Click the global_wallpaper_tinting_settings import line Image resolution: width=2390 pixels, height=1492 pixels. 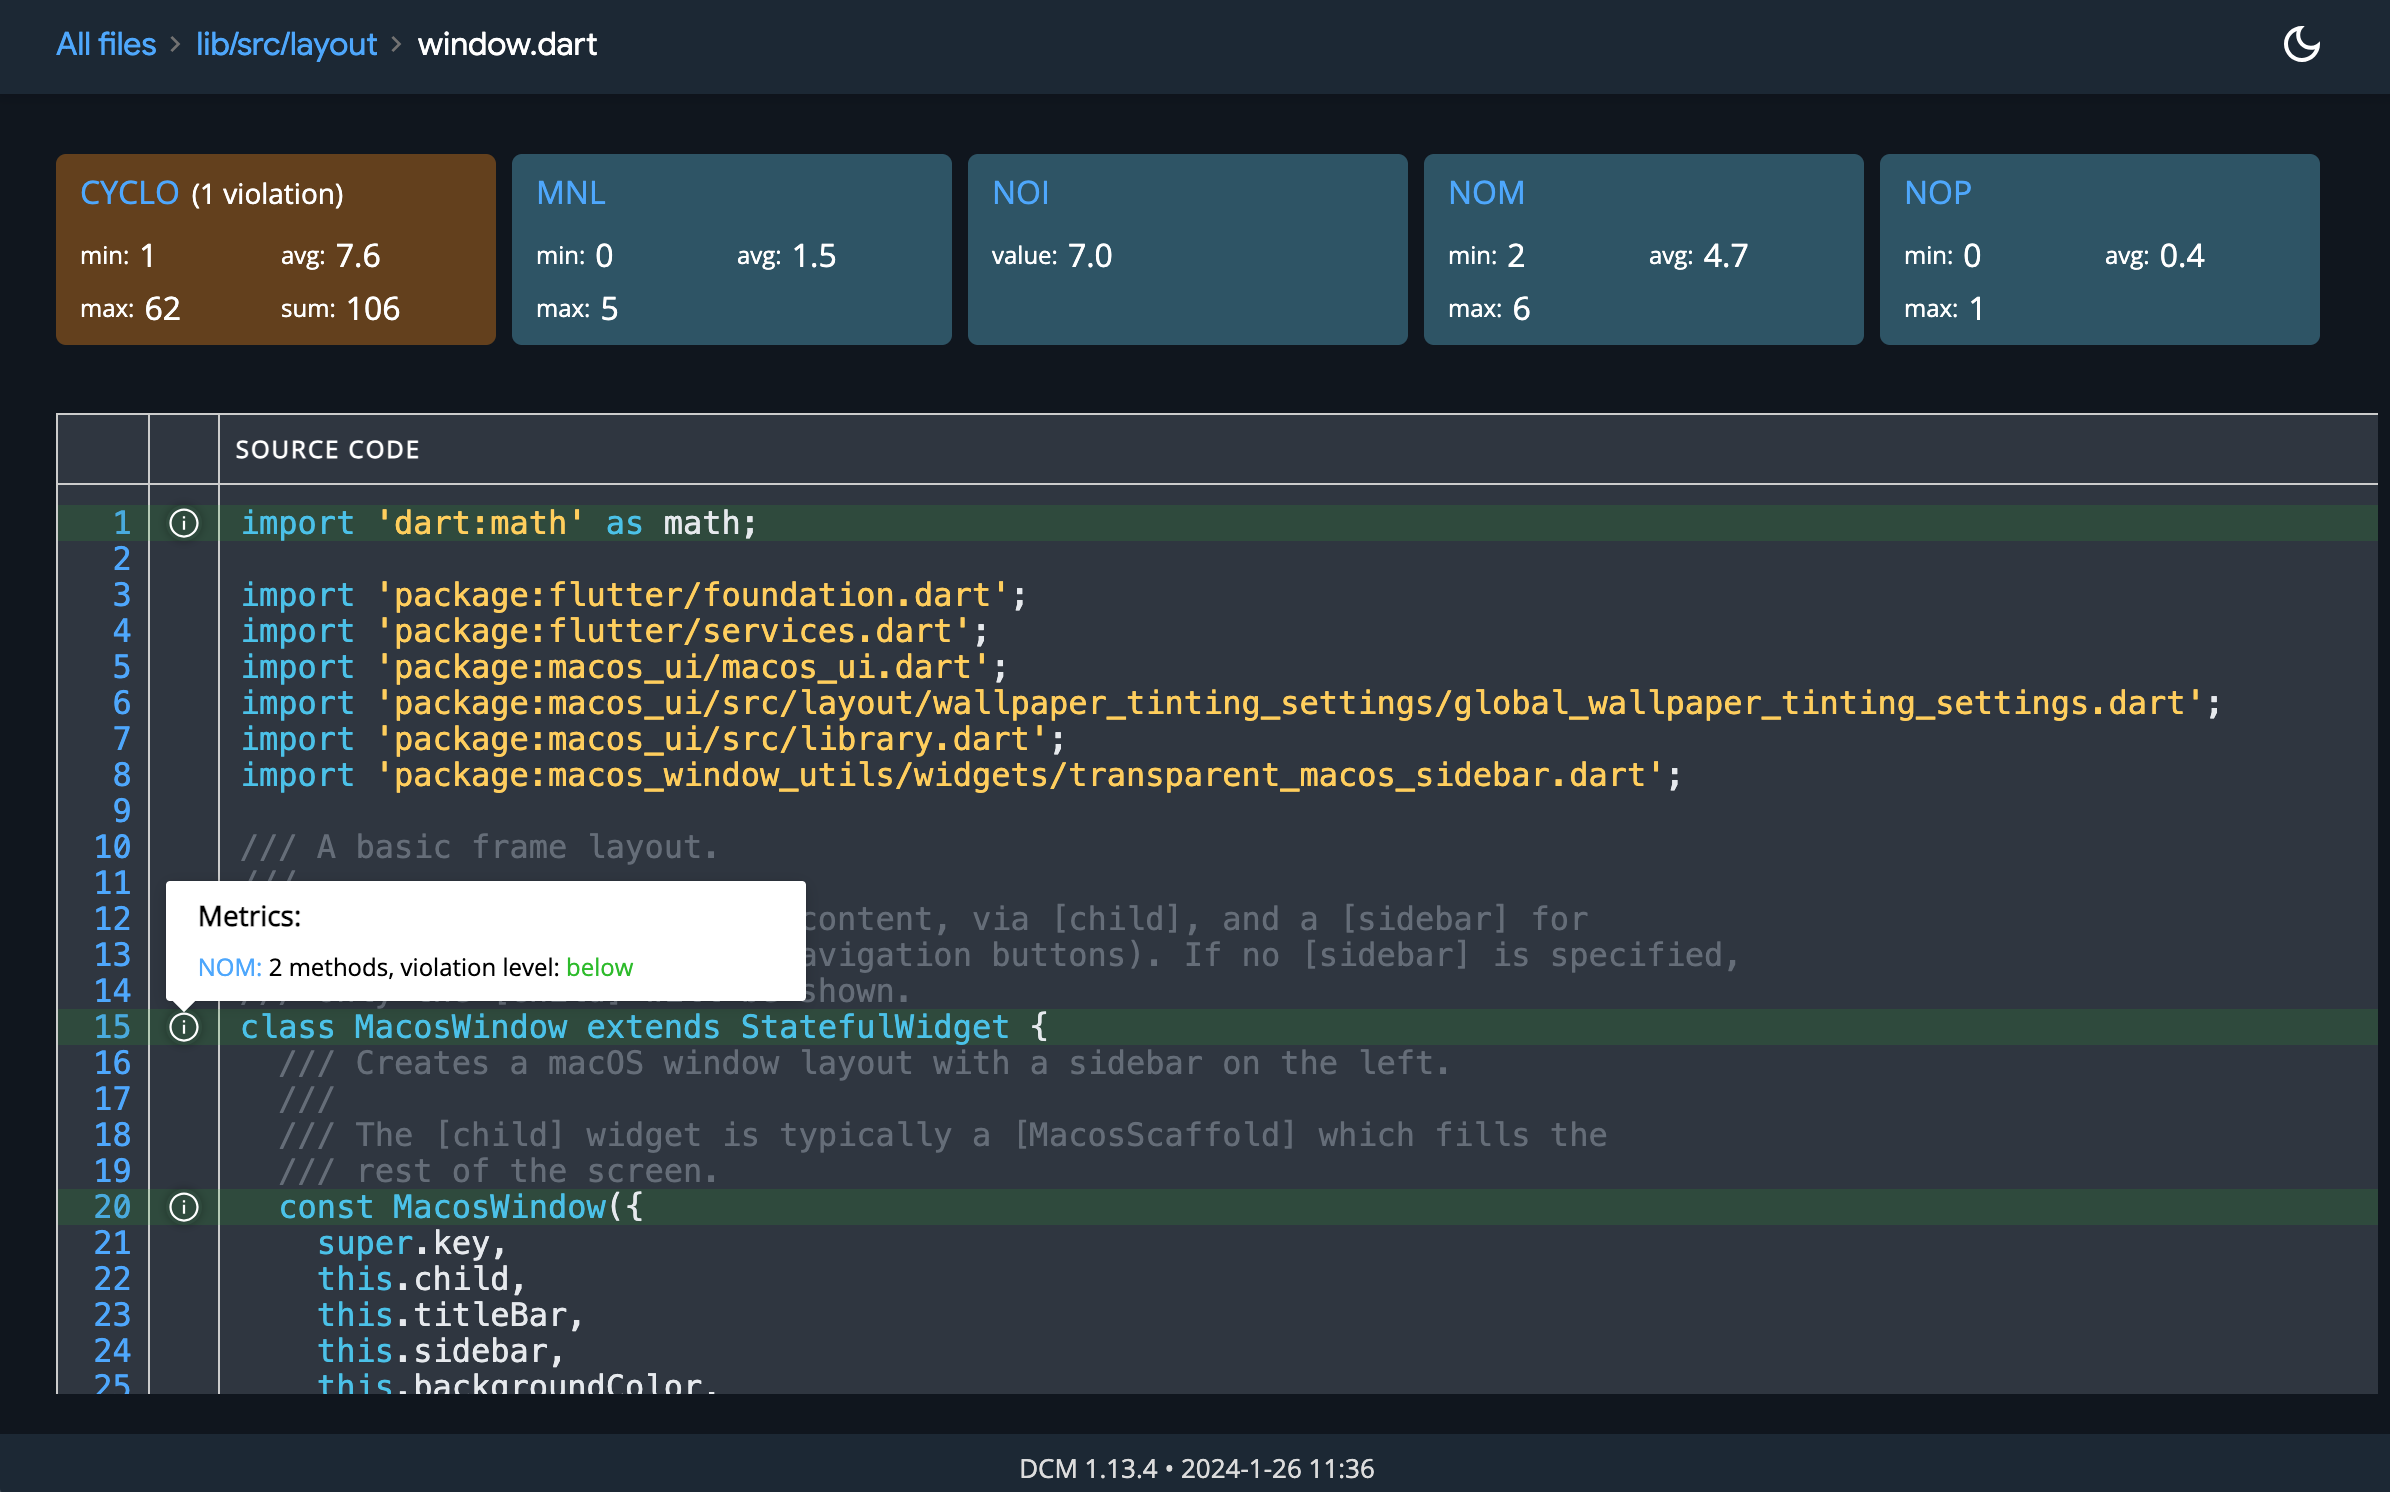tap(1231, 703)
